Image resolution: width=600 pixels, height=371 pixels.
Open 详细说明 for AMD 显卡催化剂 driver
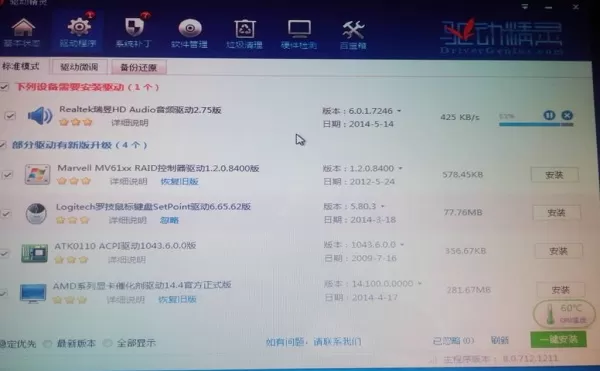pos(125,299)
